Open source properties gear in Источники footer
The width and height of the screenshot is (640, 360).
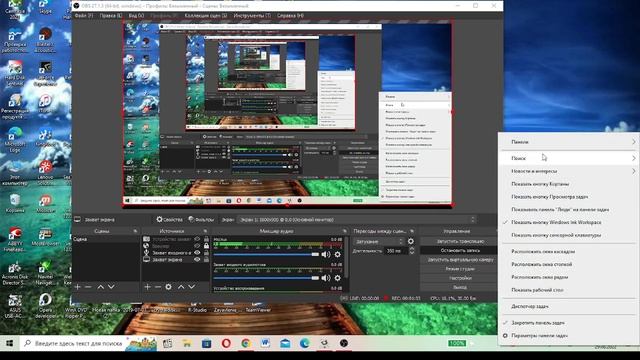169,287
